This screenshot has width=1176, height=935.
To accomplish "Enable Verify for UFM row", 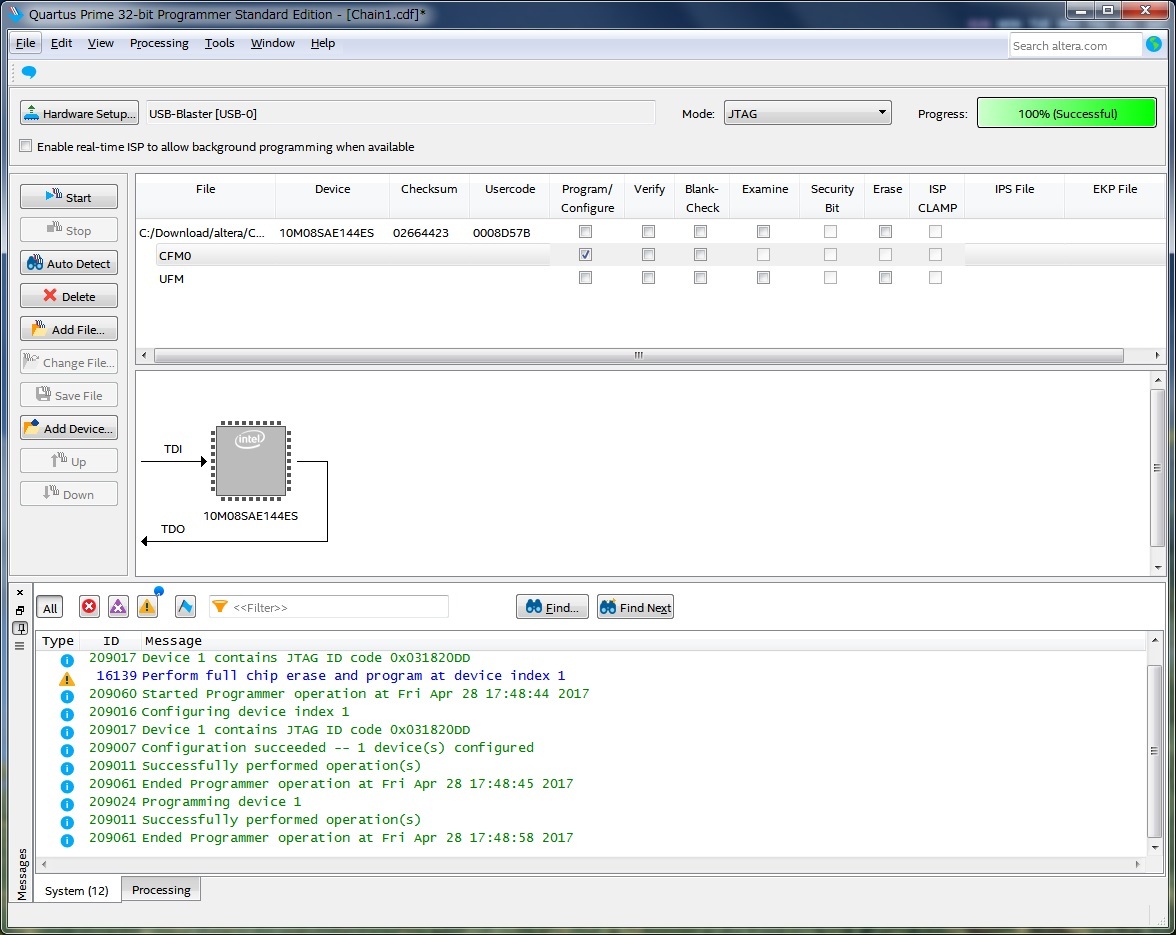I will (x=649, y=277).
